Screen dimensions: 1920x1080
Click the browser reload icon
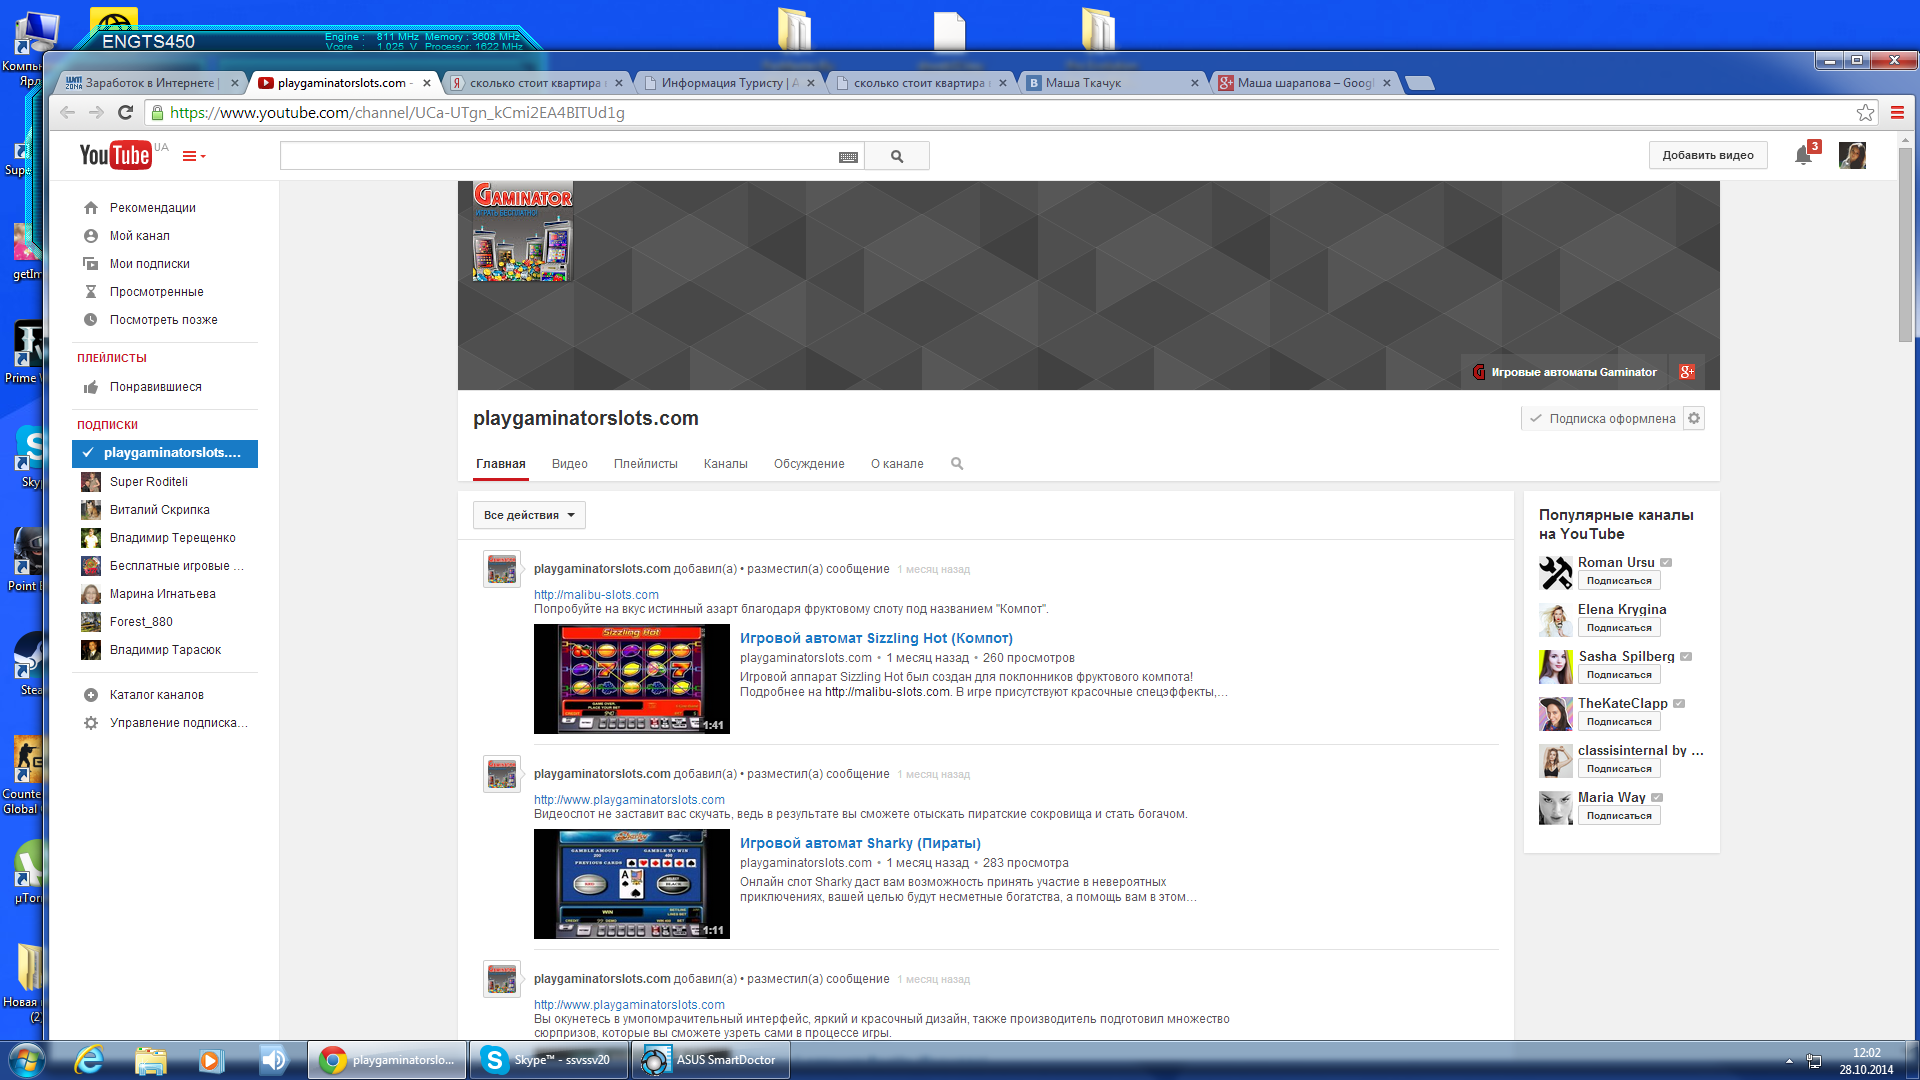click(126, 113)
